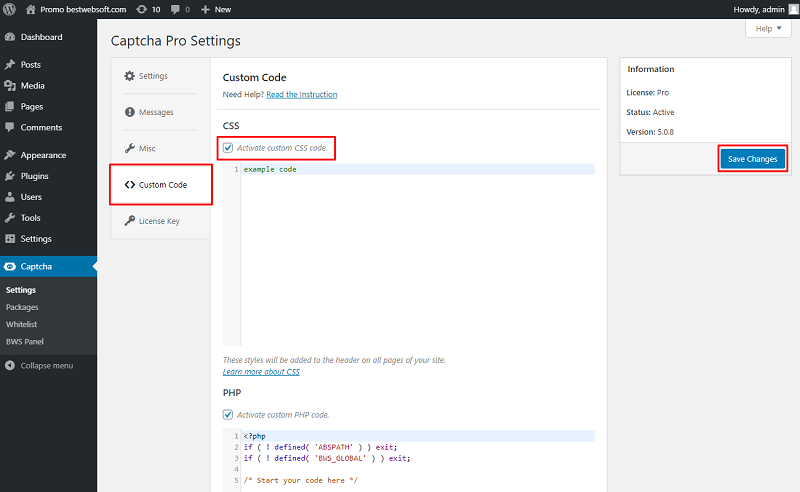Image resolution: width=800 pixels, height=492 pixels.
Task: Click the admin avatar icon
Action: pyautogui.click(x=793, y=9)
